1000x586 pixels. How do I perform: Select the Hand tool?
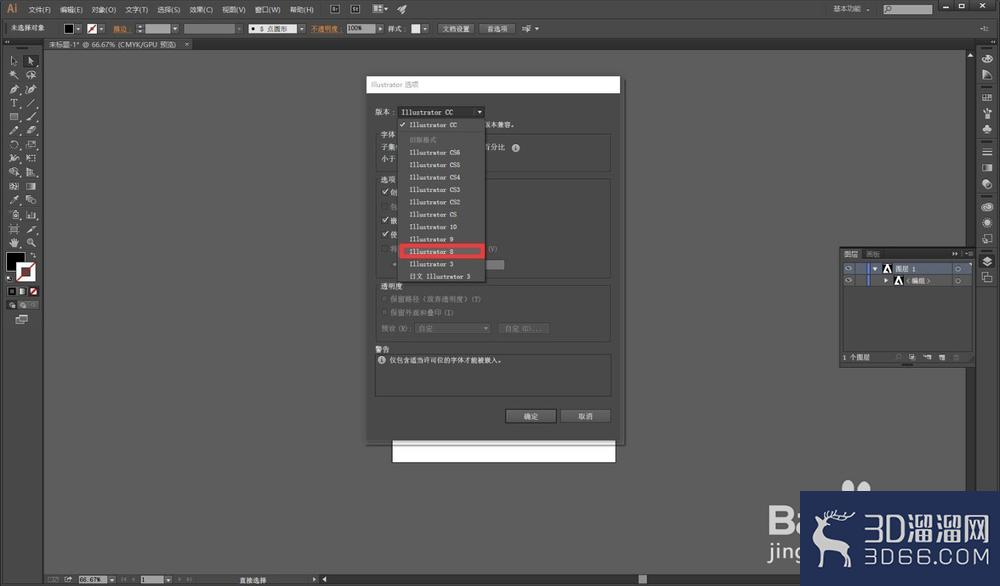(x=14, y=242)
